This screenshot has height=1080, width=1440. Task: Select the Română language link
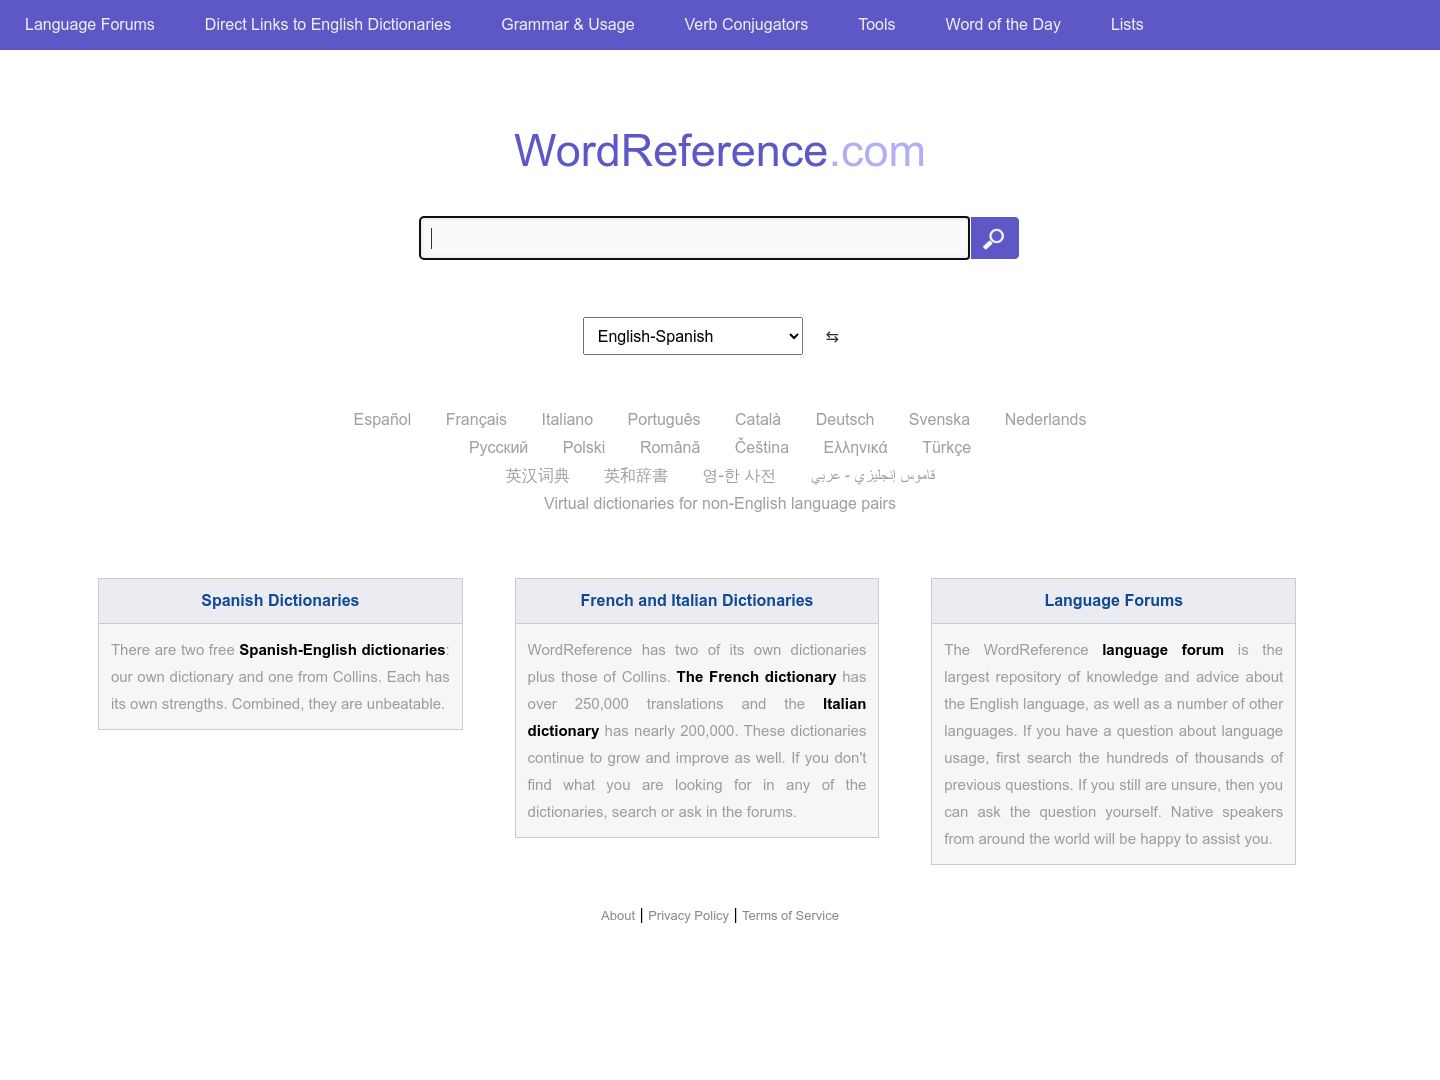pyautogui.click(x=670, y=447)
